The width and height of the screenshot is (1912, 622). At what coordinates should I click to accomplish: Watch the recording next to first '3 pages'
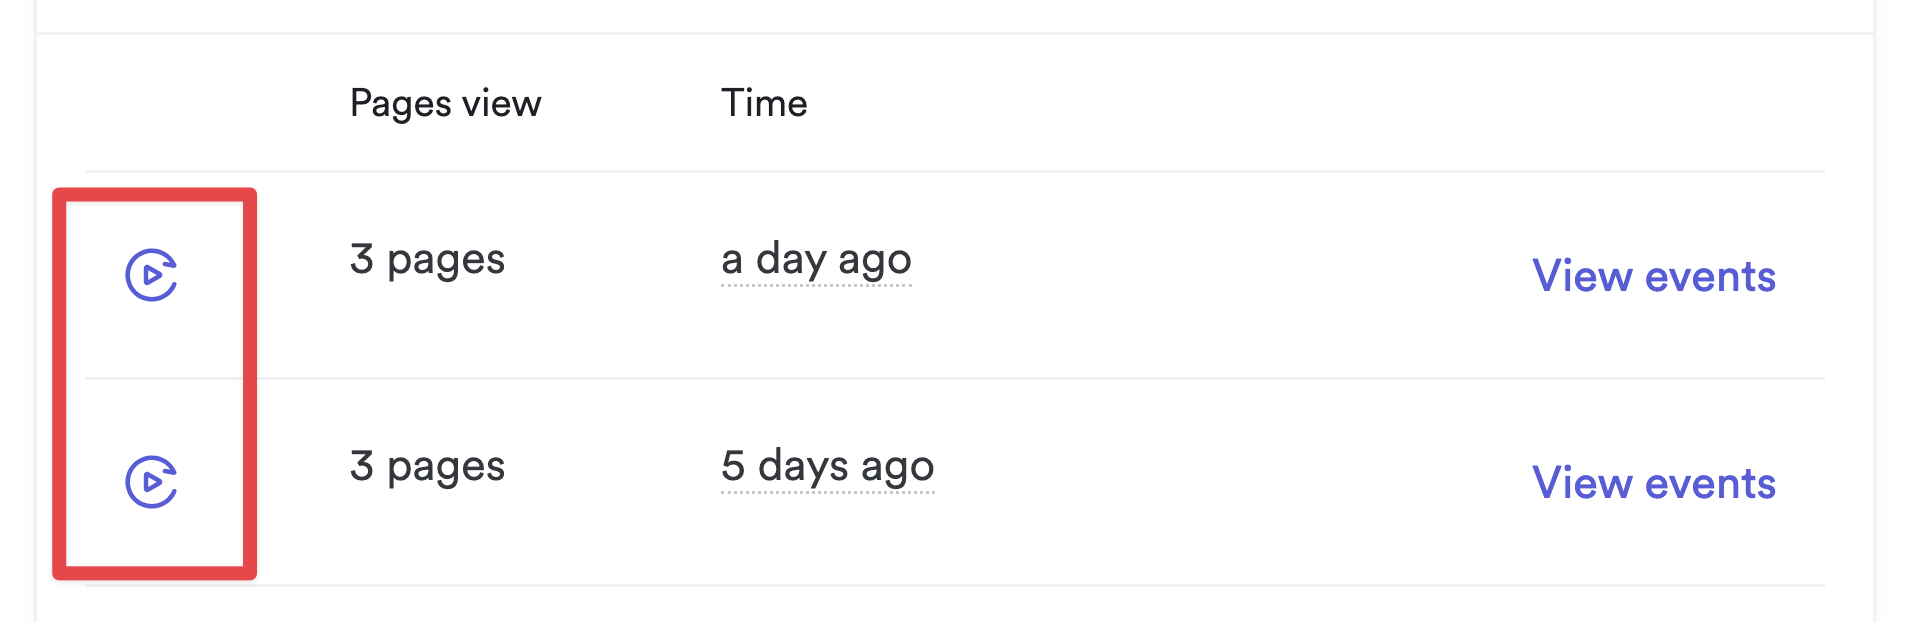tap(151, 275)
